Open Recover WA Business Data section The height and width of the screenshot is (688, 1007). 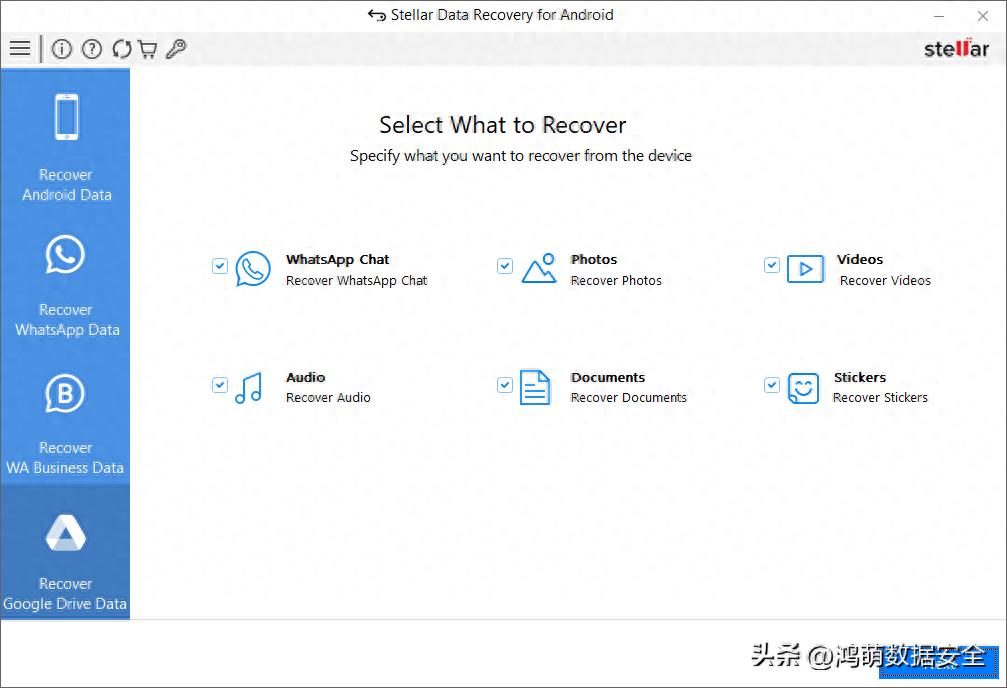66,420
